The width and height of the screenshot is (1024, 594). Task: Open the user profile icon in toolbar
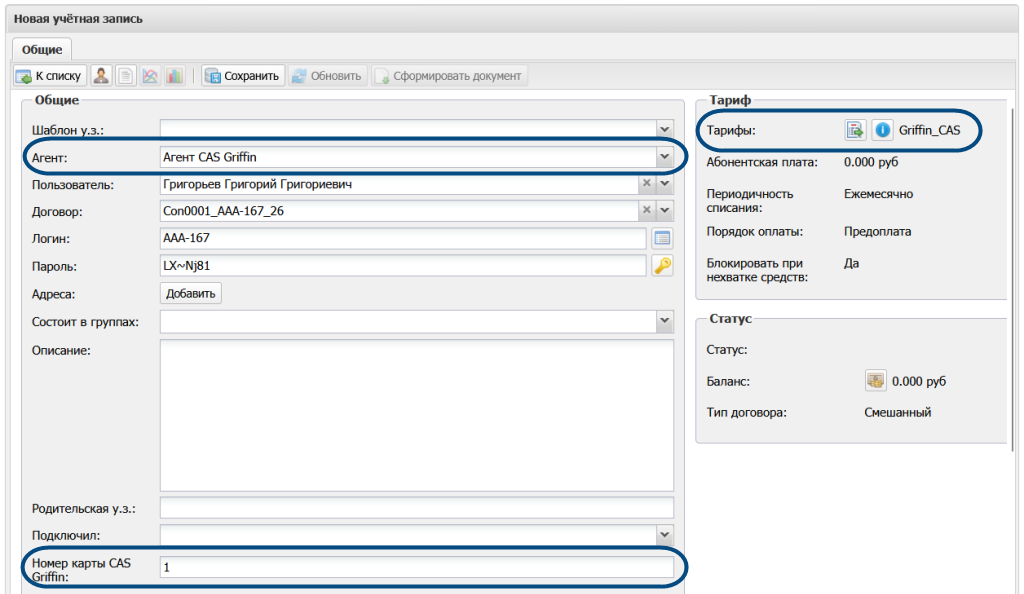(x=101, y=76)
